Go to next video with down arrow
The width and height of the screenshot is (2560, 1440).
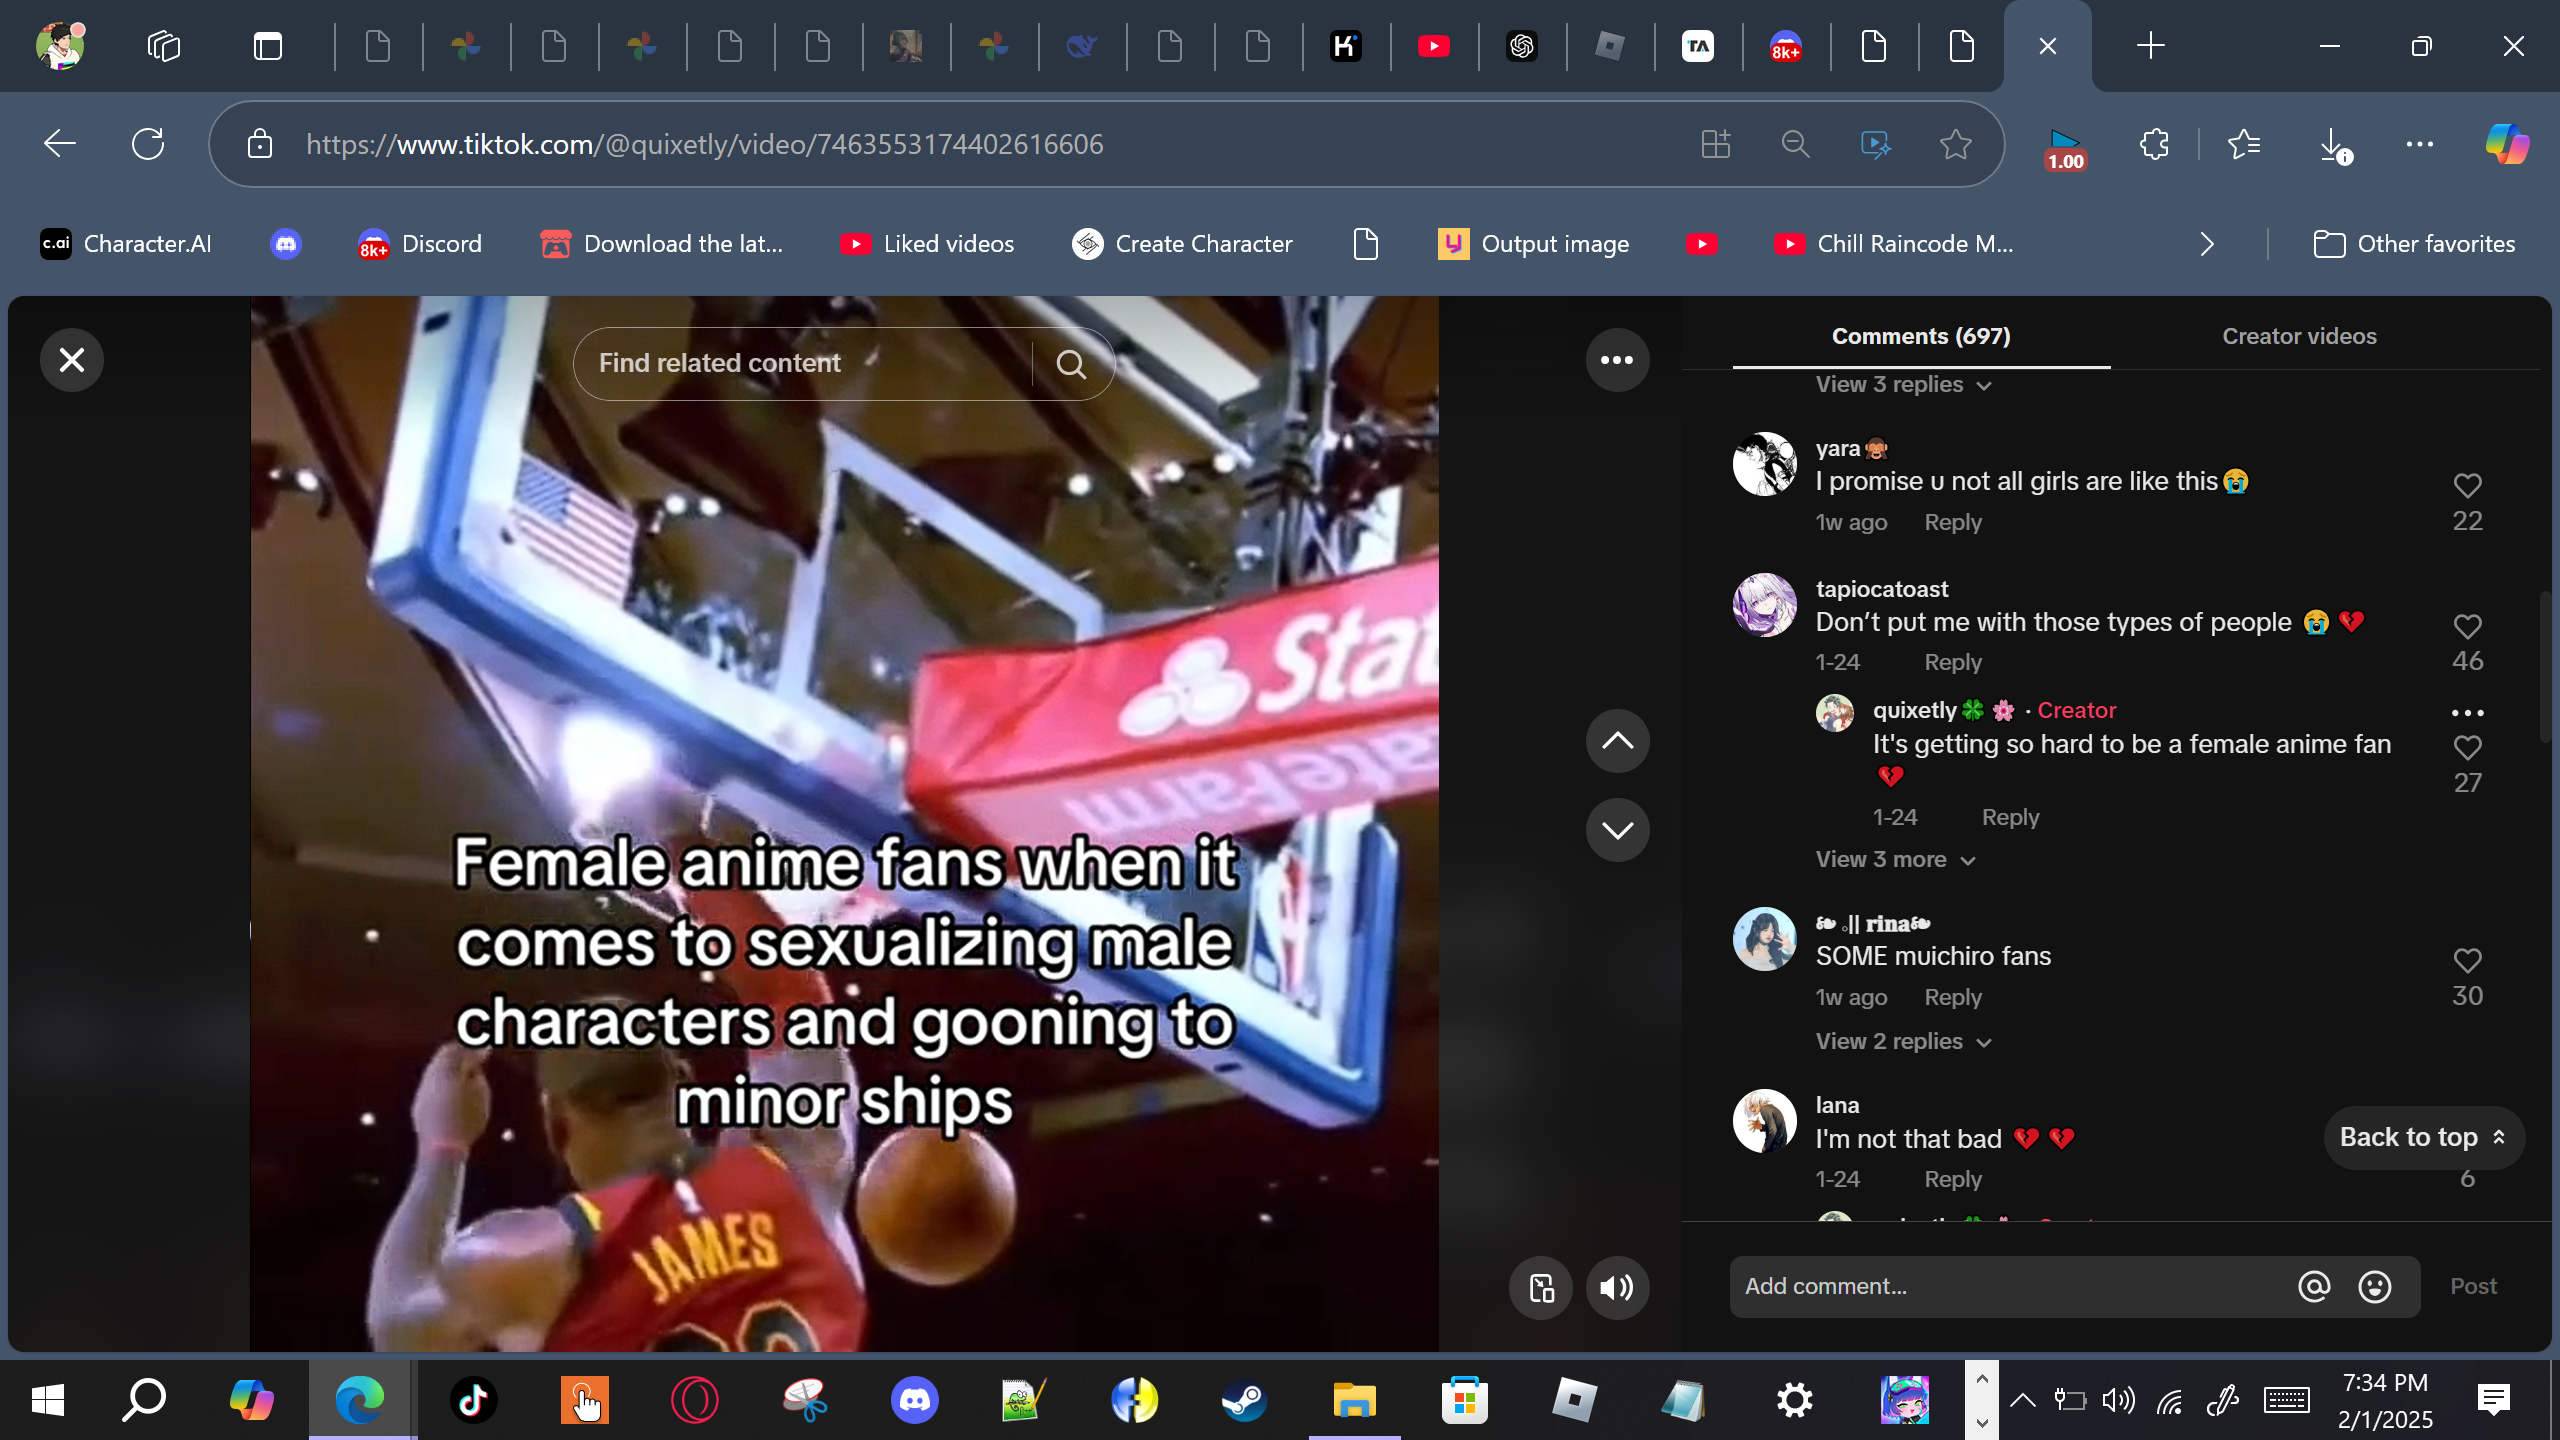coord(1616,830)
